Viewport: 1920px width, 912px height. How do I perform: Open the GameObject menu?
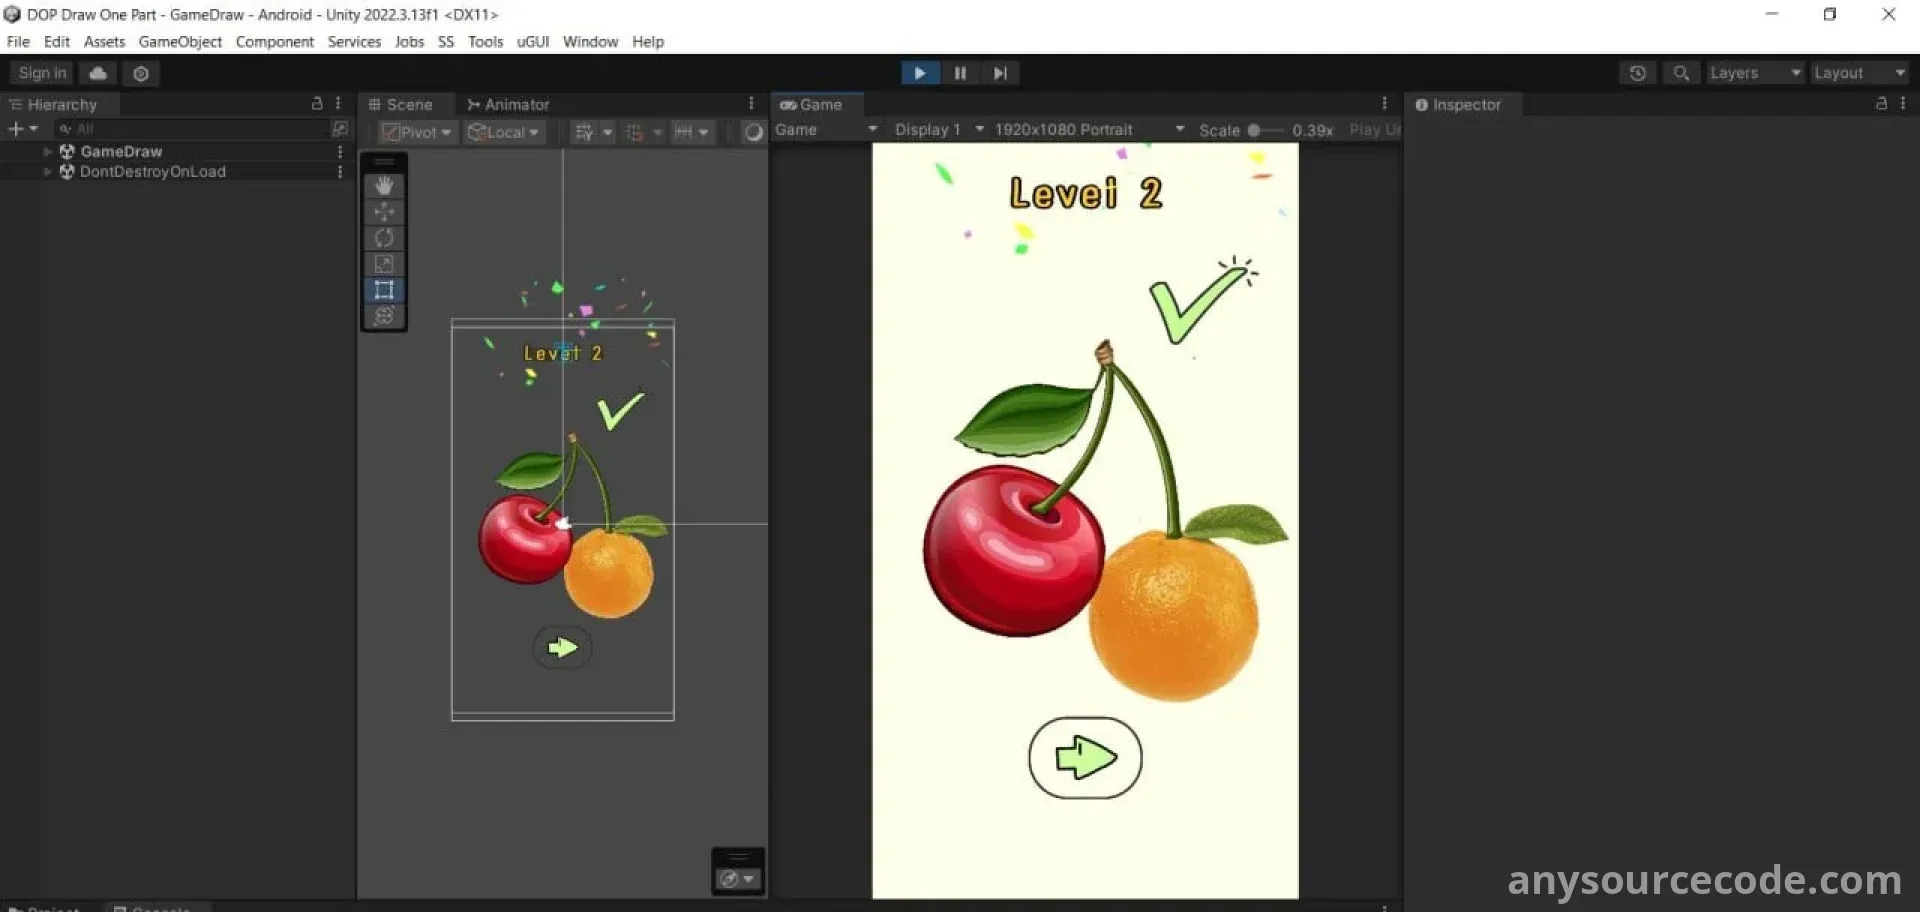coord(180,42)
